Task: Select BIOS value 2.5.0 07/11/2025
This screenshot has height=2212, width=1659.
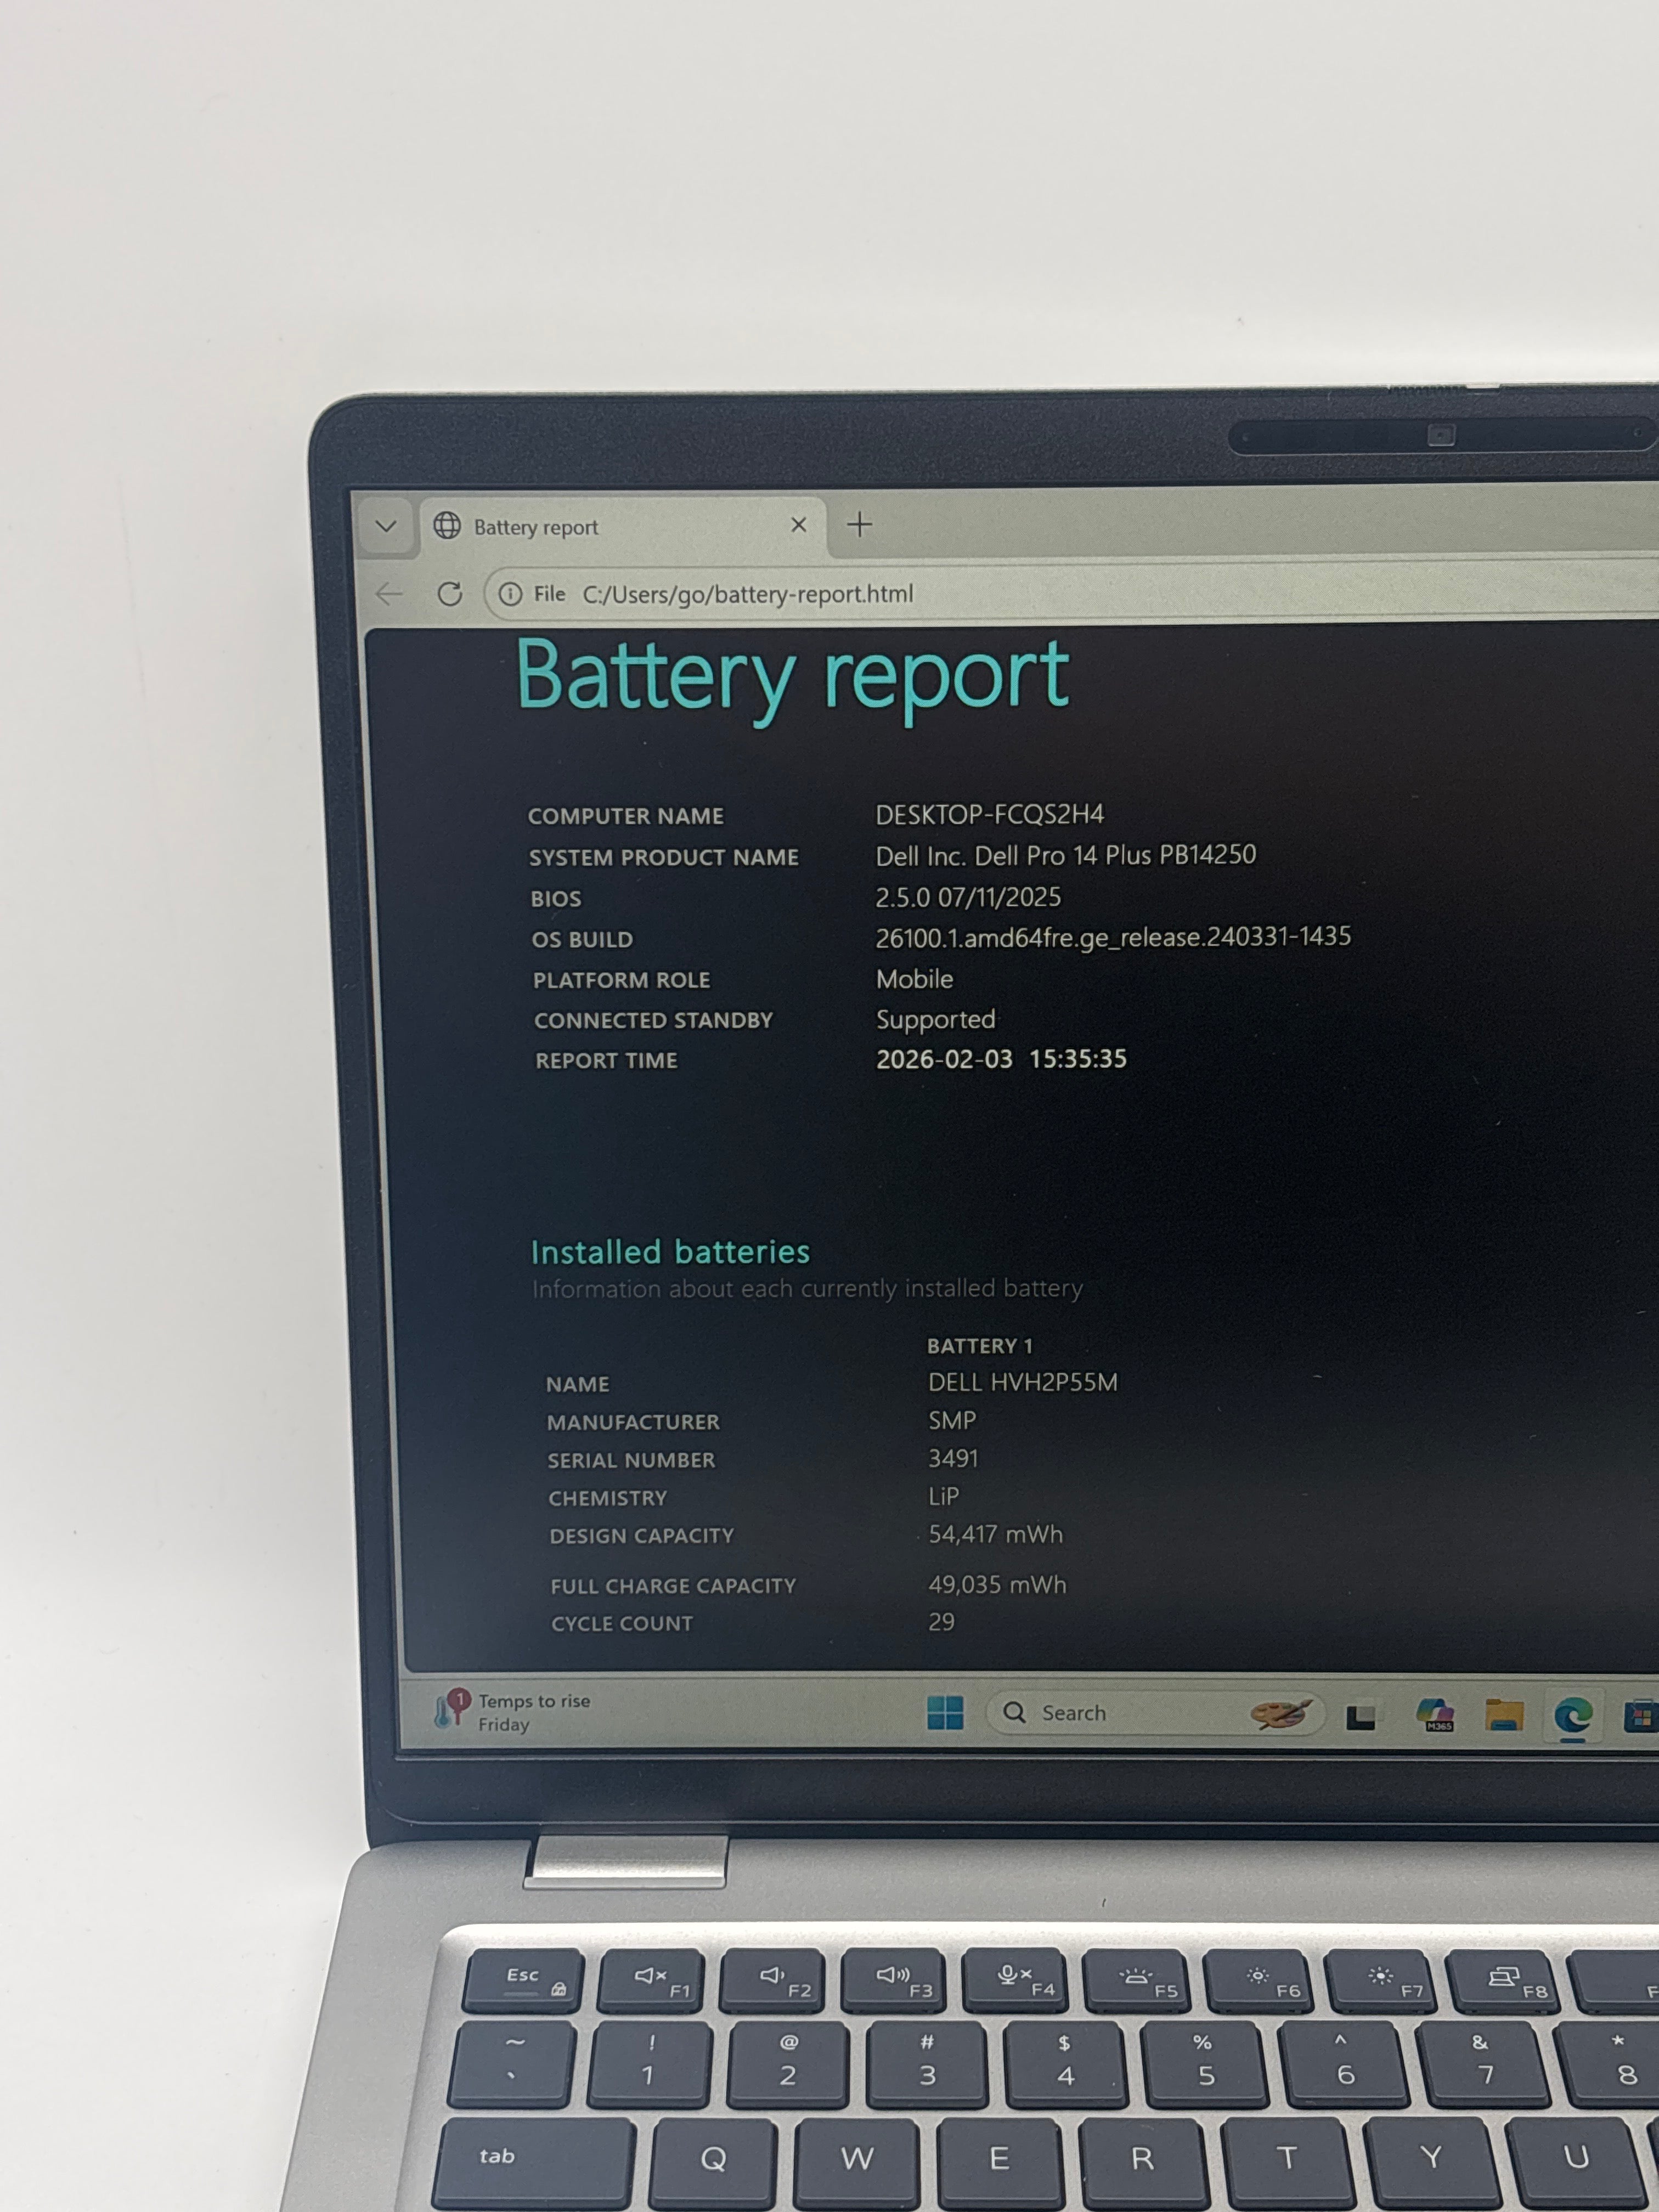Action: click(x=967, y=897)
